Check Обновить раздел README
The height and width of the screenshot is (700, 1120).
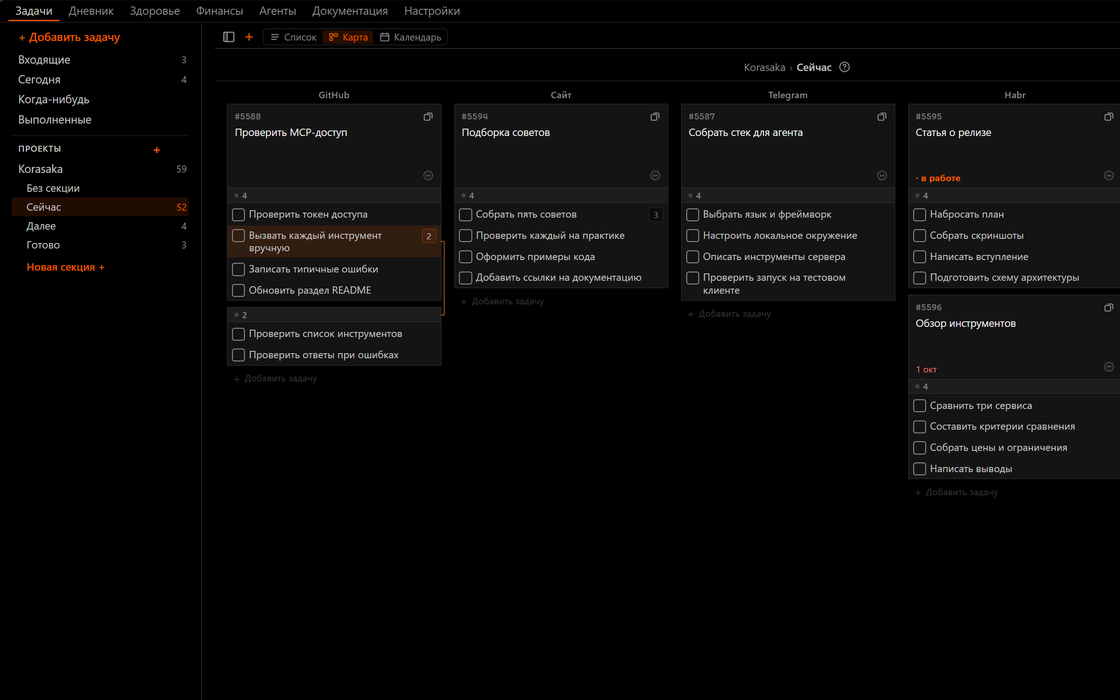pos(239,291)
